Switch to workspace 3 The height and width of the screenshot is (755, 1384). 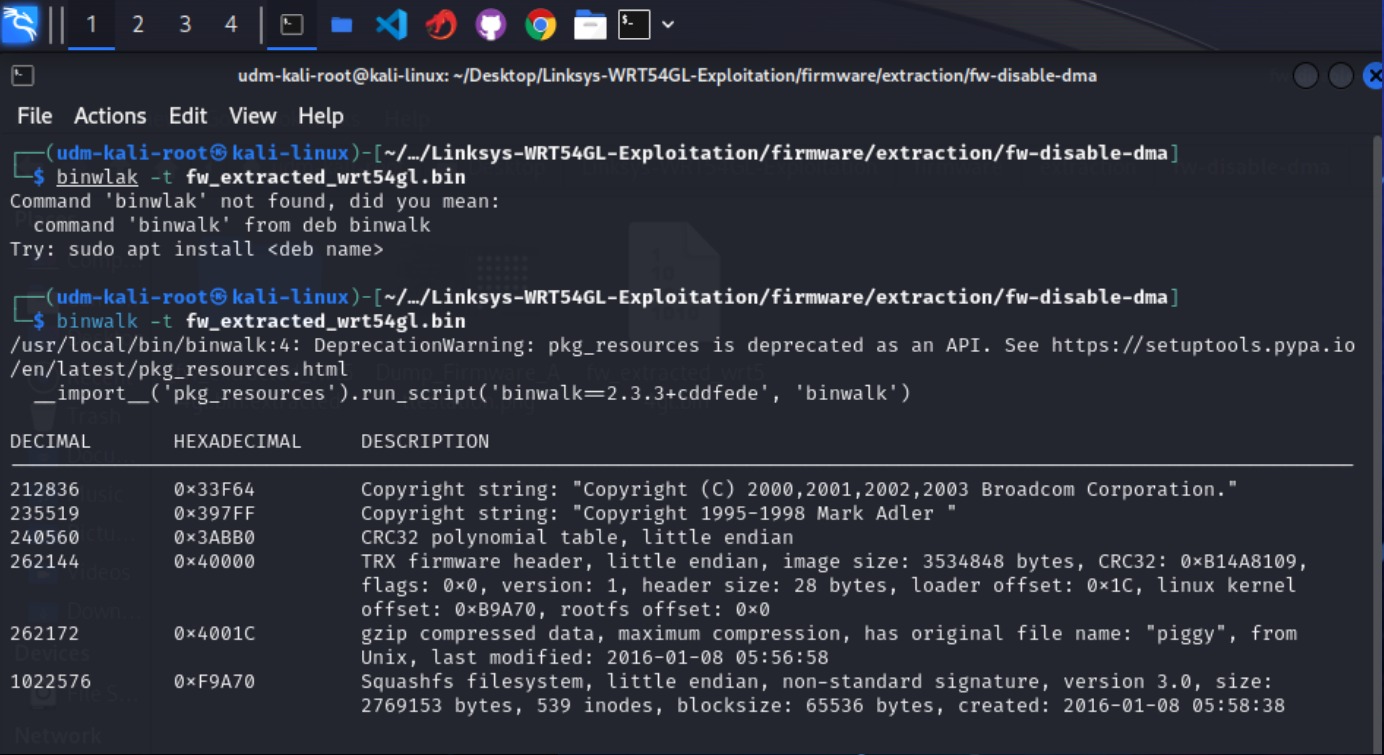click(185, 24)
